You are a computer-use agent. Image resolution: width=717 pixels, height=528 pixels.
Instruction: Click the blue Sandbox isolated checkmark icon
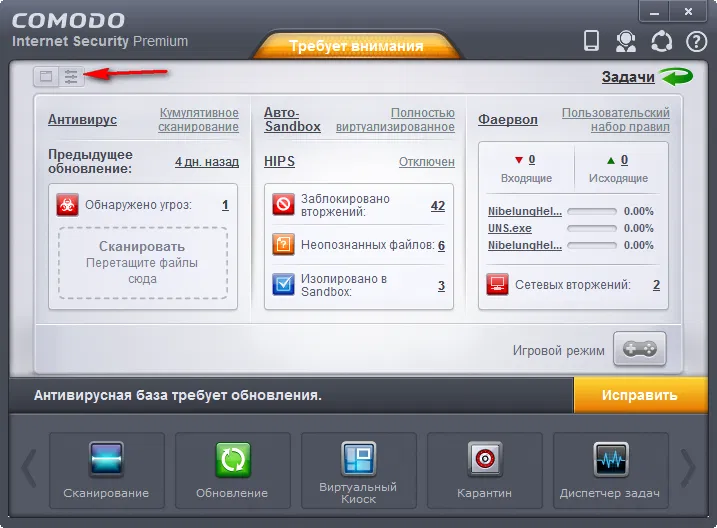pos(284,284)
